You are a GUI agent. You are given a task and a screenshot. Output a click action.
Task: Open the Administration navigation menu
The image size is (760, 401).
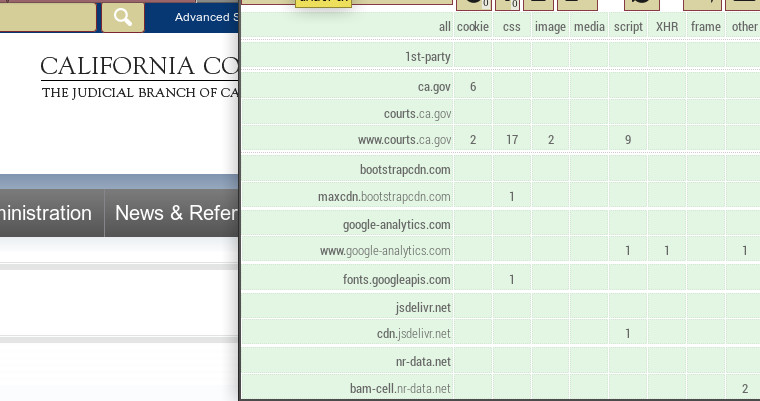coord(52,213)
